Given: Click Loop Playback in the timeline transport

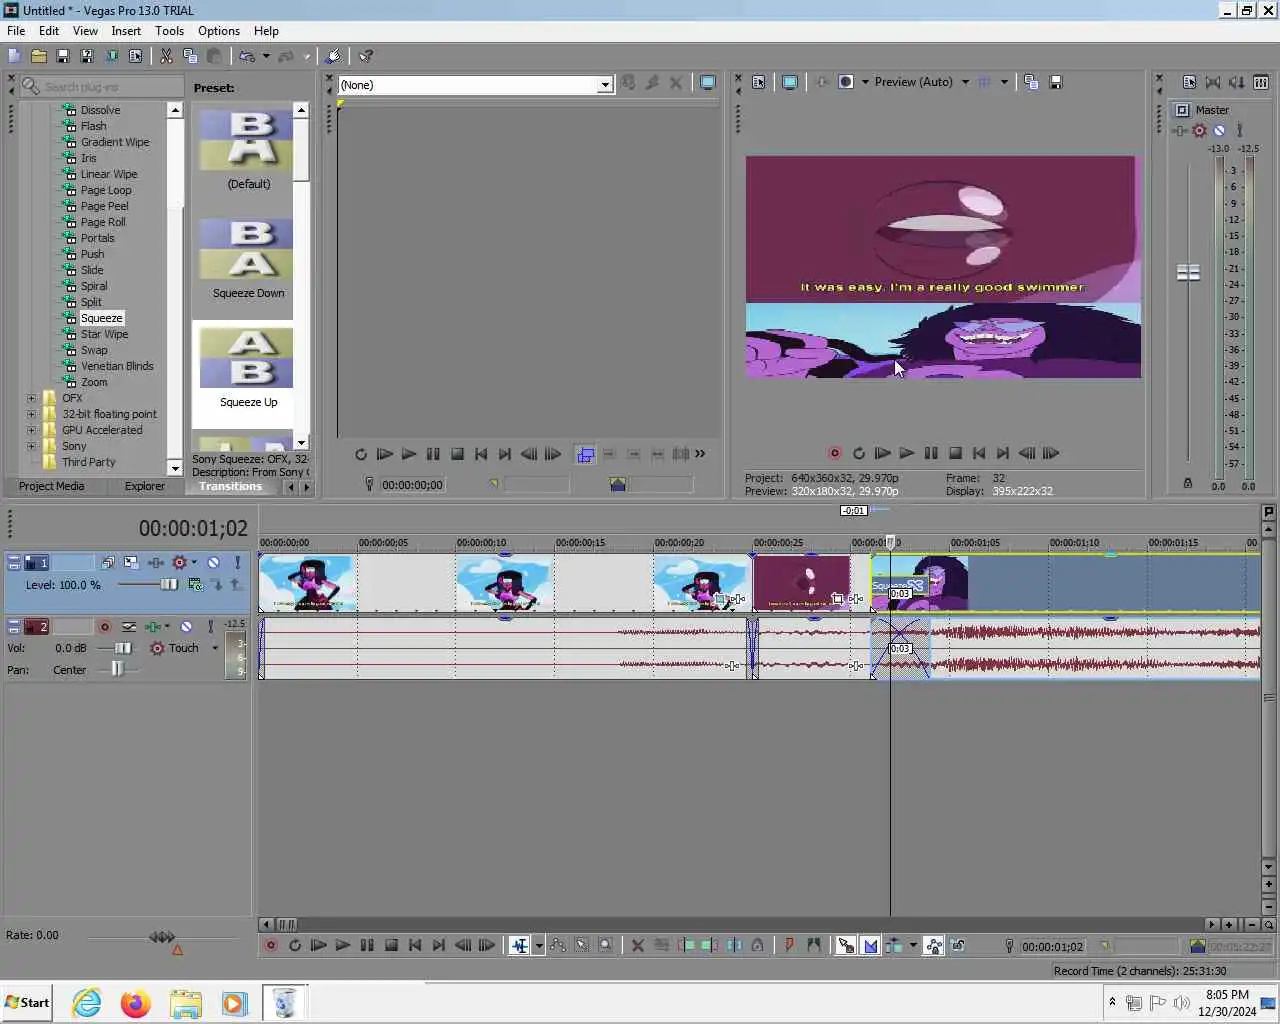Looking at the screenshot, I should (x=294, y=945).
